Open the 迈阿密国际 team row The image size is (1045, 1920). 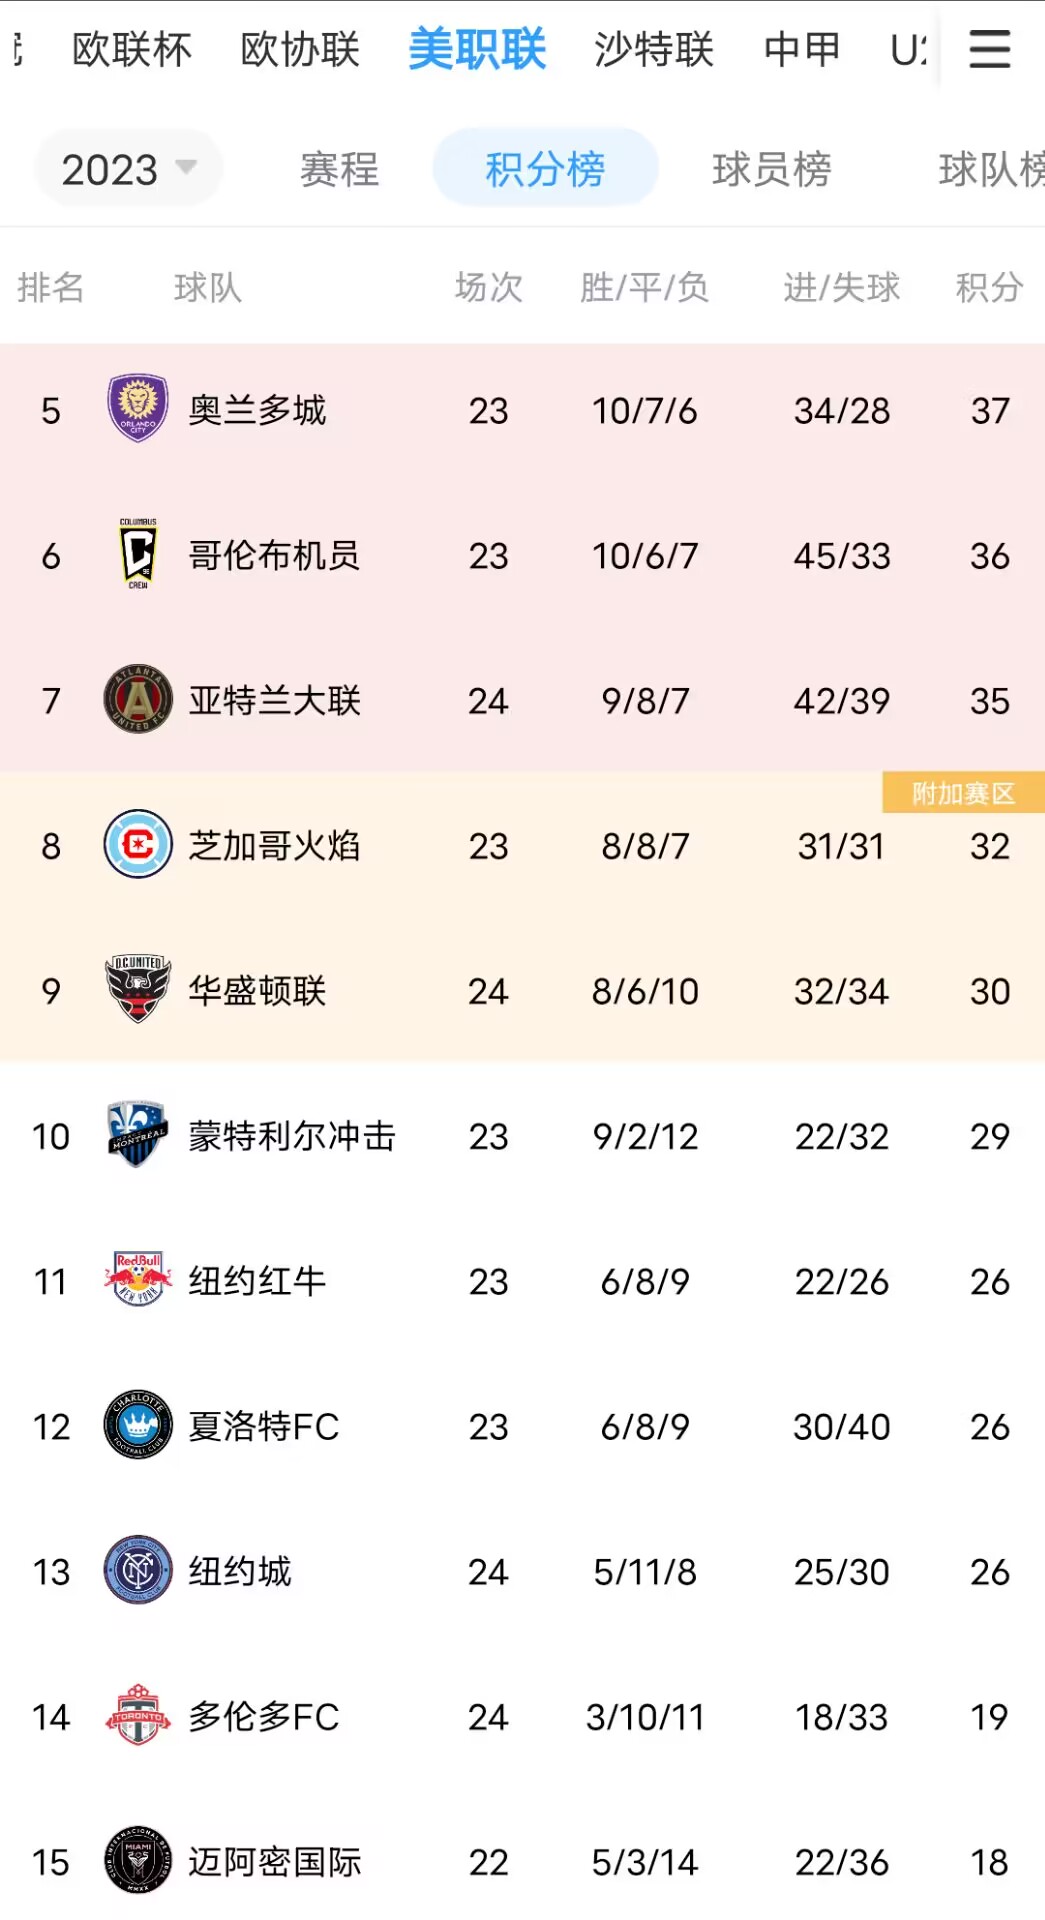coord(522,1861)
